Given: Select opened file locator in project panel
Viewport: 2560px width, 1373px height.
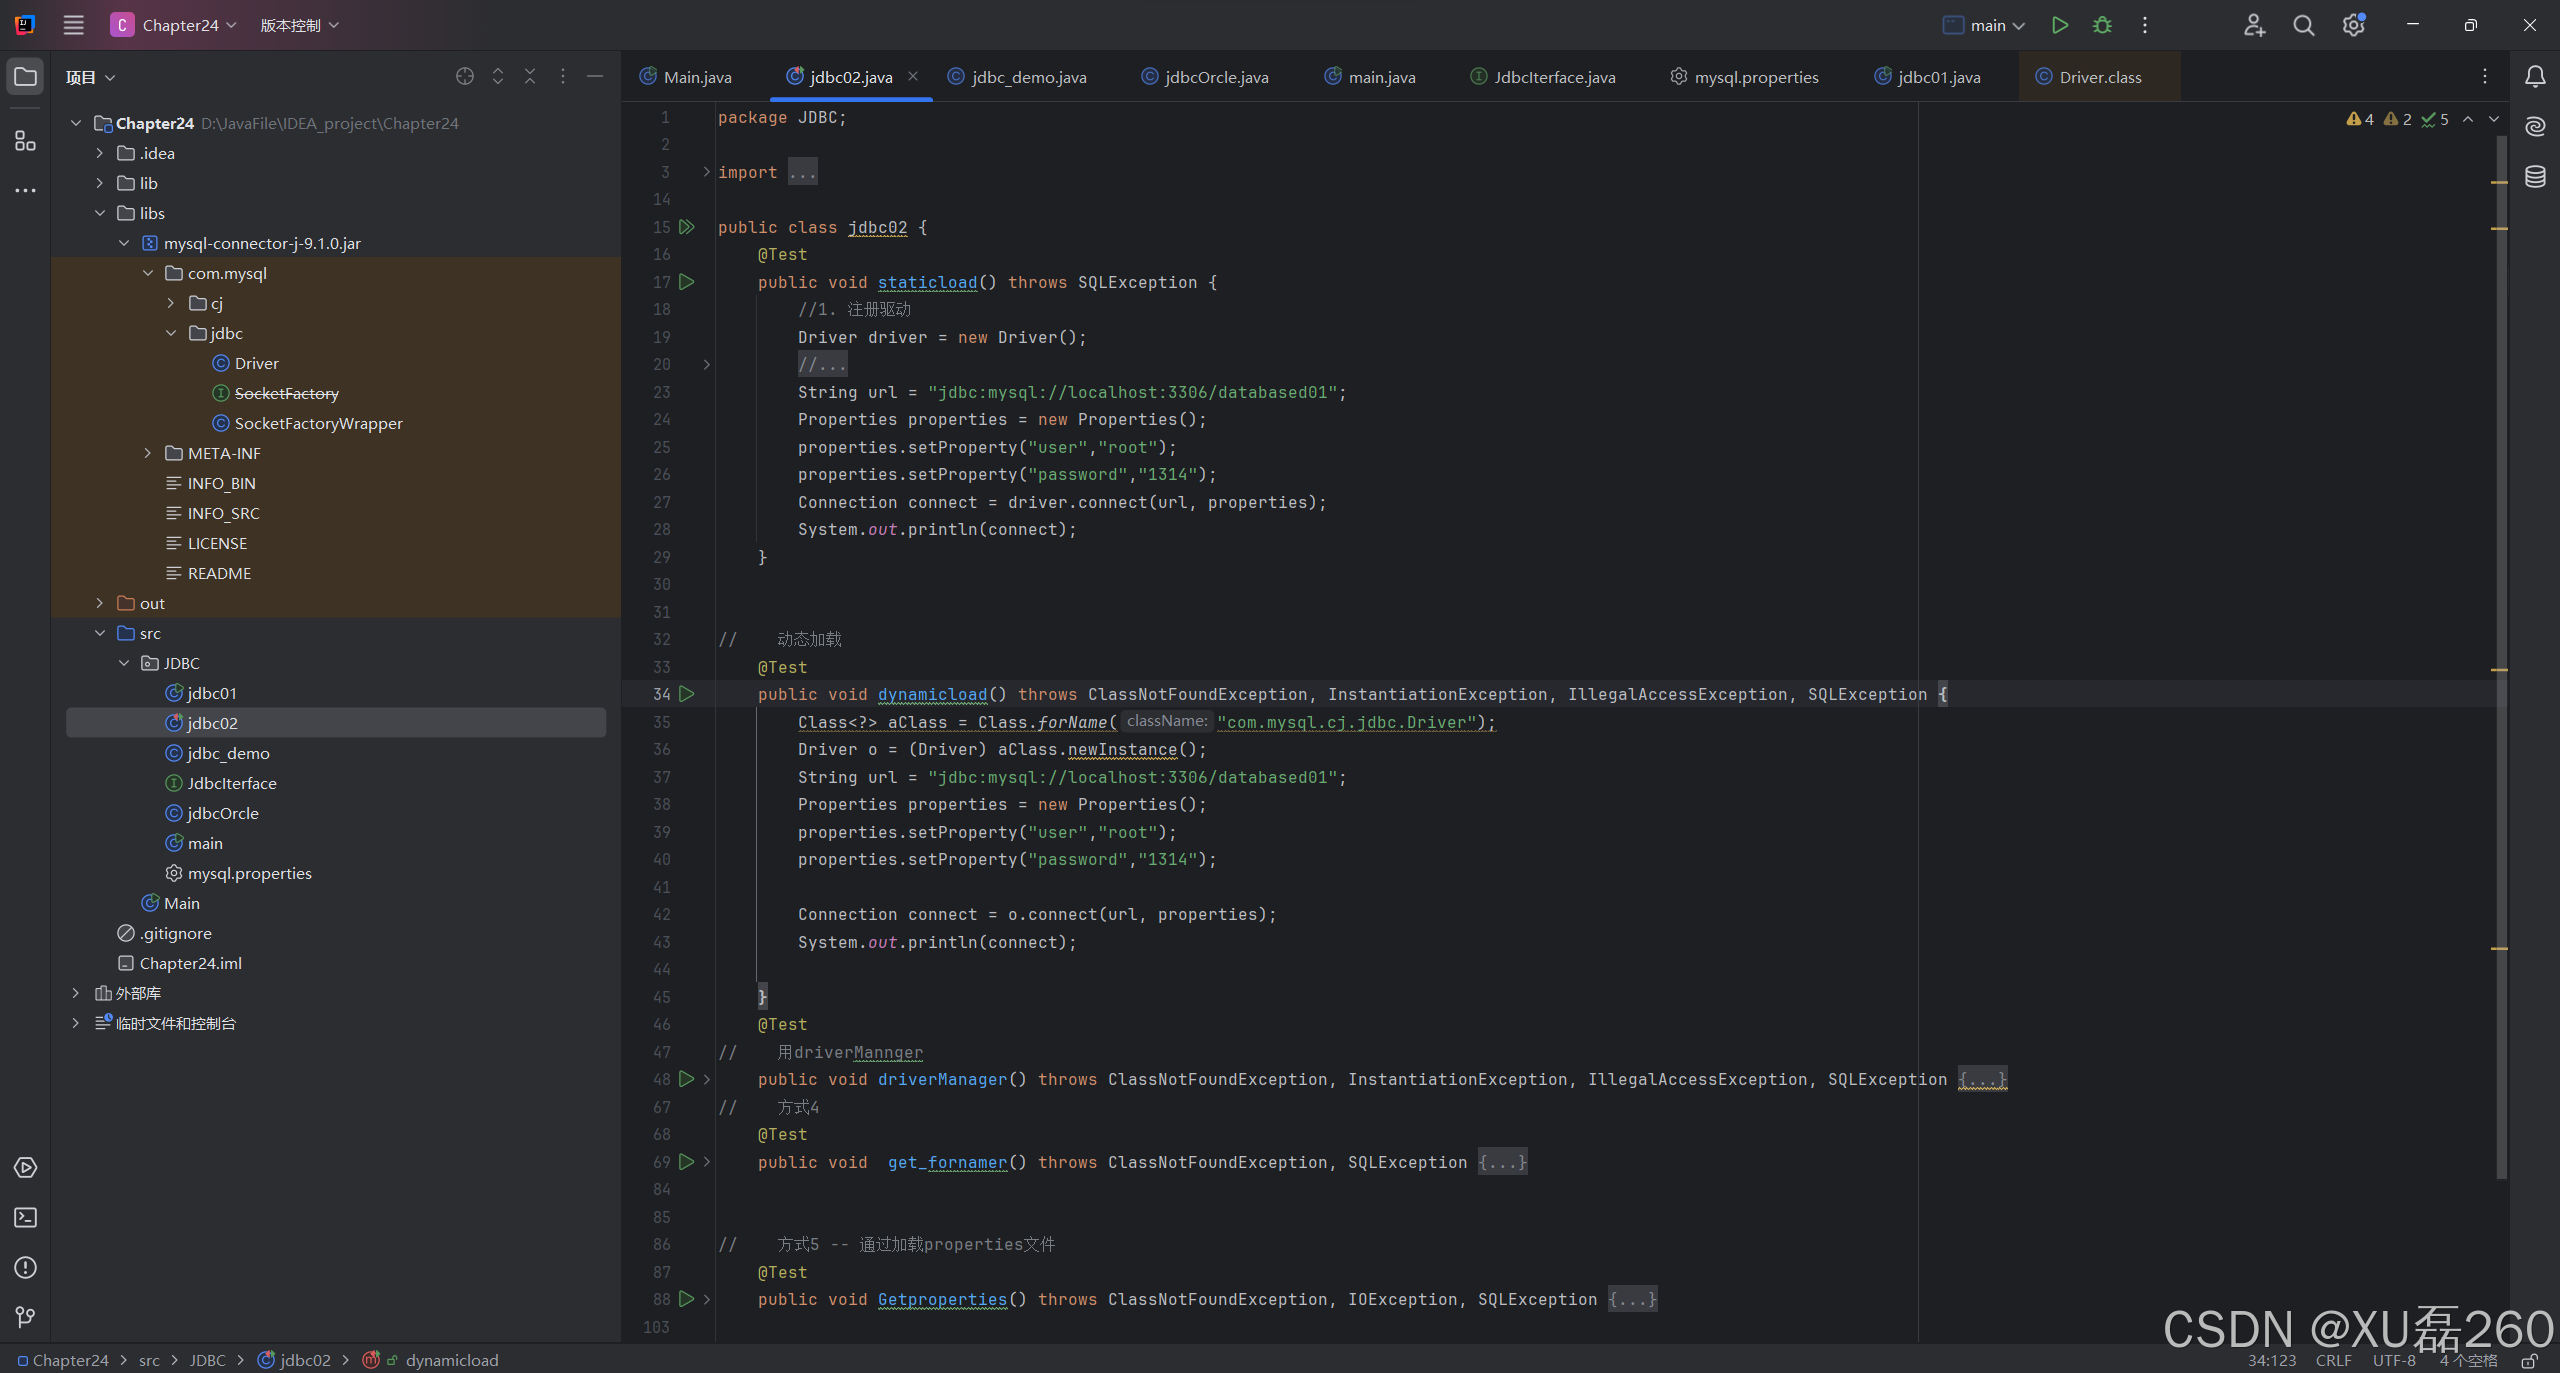Looking at the screenshot, I should (465, 77).
